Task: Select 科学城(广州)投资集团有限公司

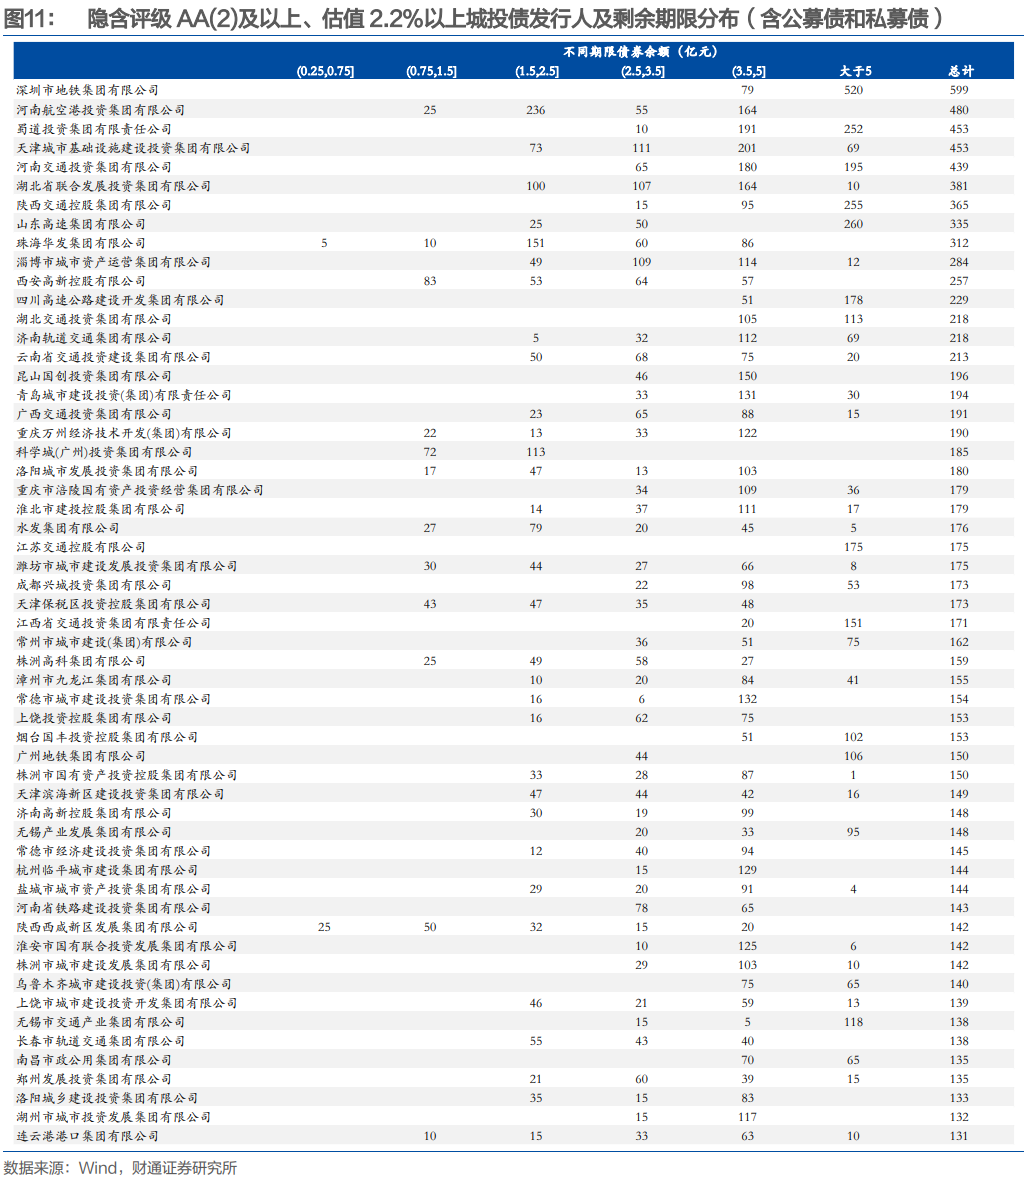Action: [x=104, y=452]
